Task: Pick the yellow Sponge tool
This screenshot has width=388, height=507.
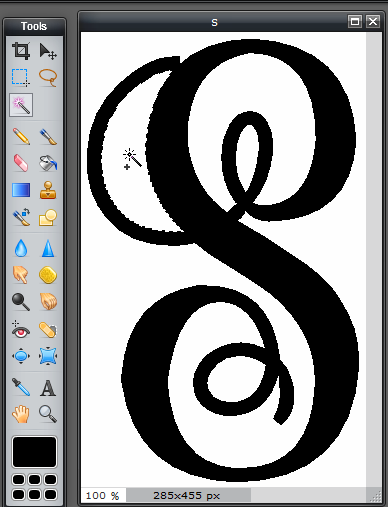Action: (48, 275)
